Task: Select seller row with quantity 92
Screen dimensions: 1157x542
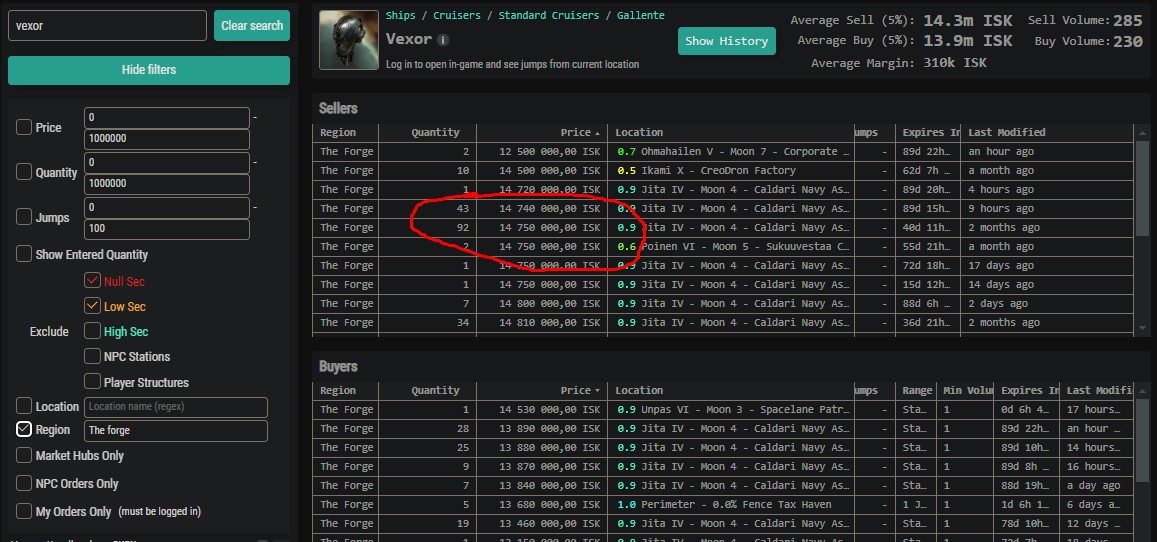Action: (722, 228)
